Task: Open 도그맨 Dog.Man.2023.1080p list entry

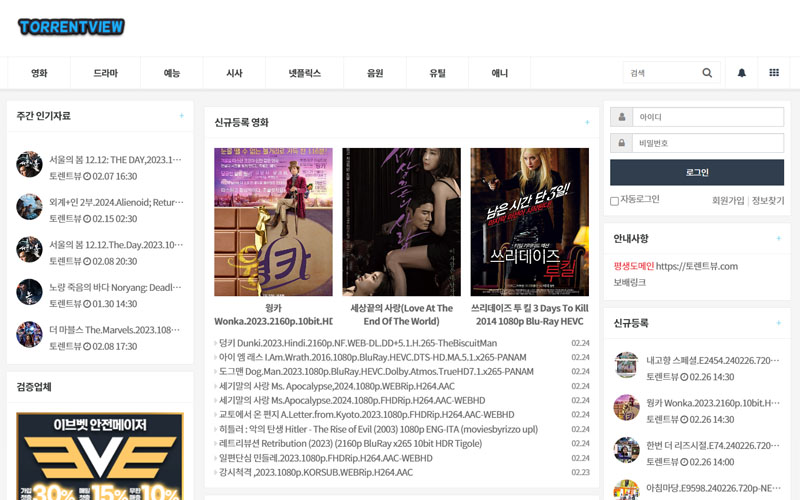Action: coord(376,371)
